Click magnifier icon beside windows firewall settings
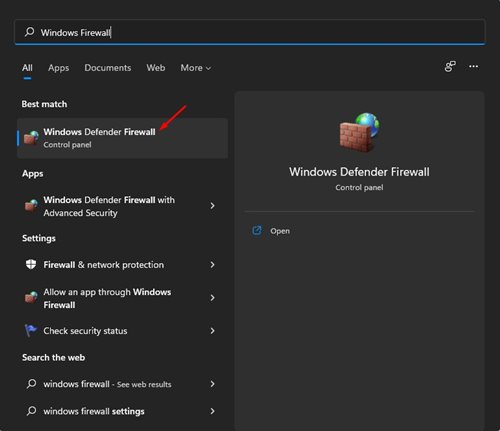This screenshot has height=431, width=500. click(x=31, y=411)
